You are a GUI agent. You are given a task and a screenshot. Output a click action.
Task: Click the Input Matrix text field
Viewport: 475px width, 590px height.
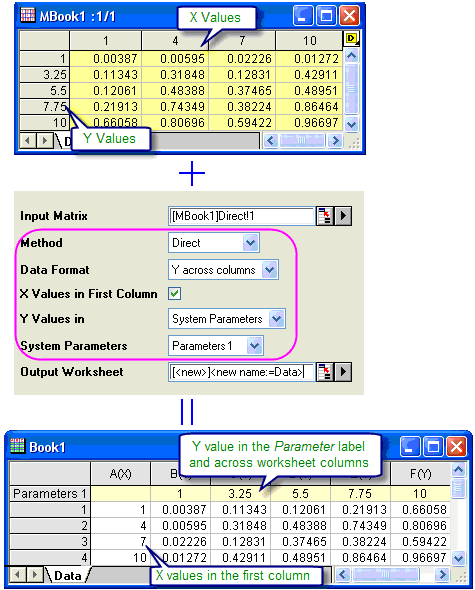241,216
